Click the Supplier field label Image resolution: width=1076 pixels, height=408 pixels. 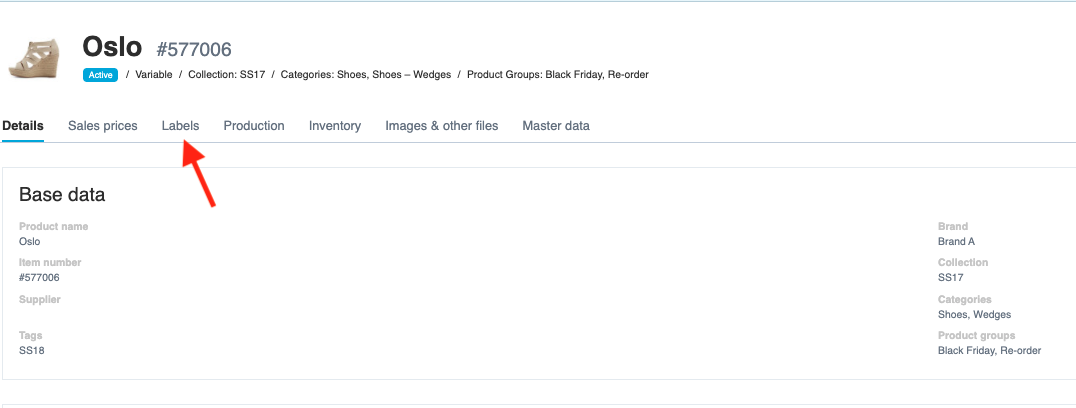40,299
